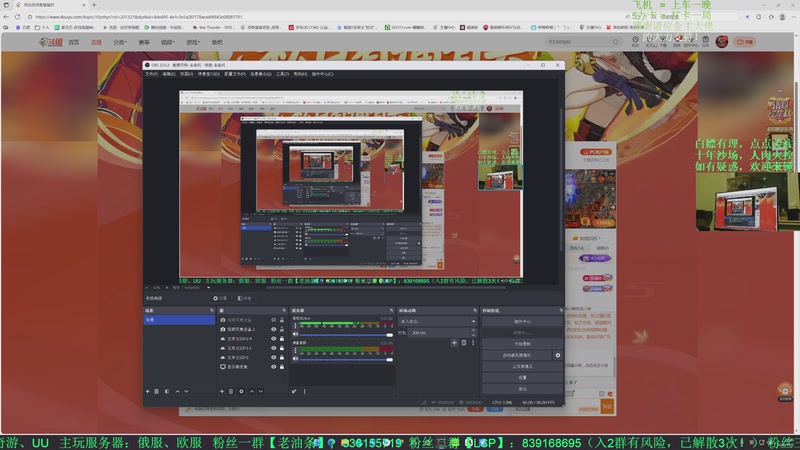800x450 pixels.
Task: Open advanced audio properties gear in mixer
Action: point(294,391)
